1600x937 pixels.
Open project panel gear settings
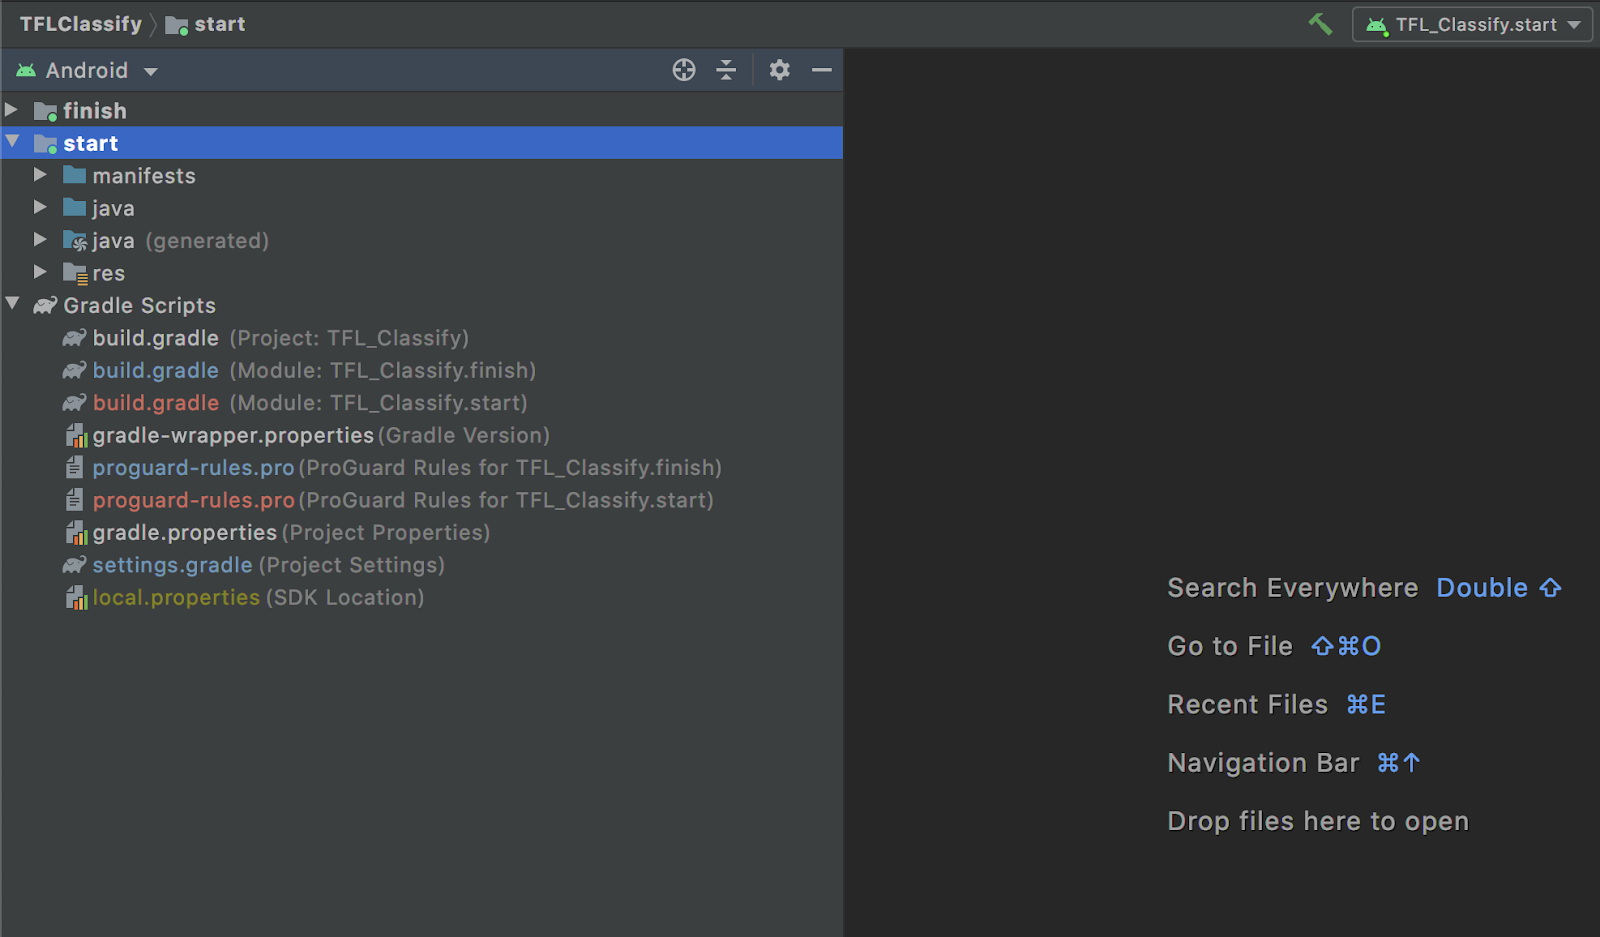pos(779,70)
